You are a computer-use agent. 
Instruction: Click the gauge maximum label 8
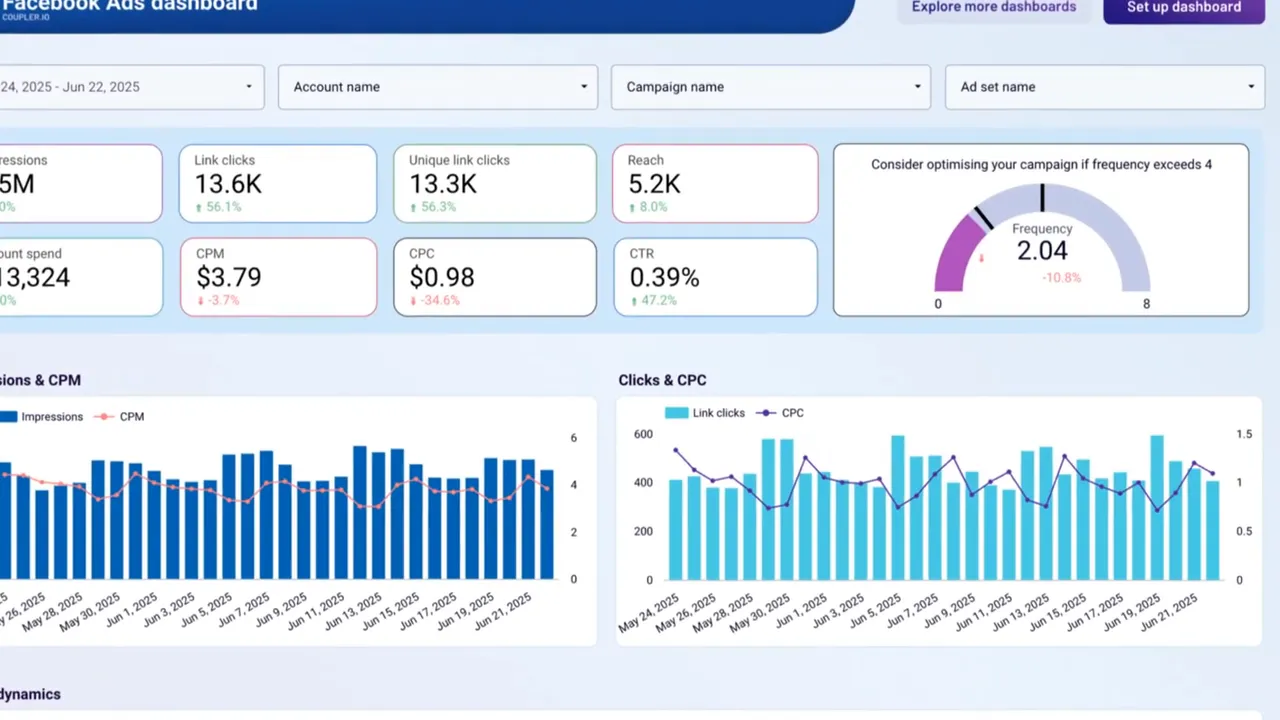[1146, 304]
